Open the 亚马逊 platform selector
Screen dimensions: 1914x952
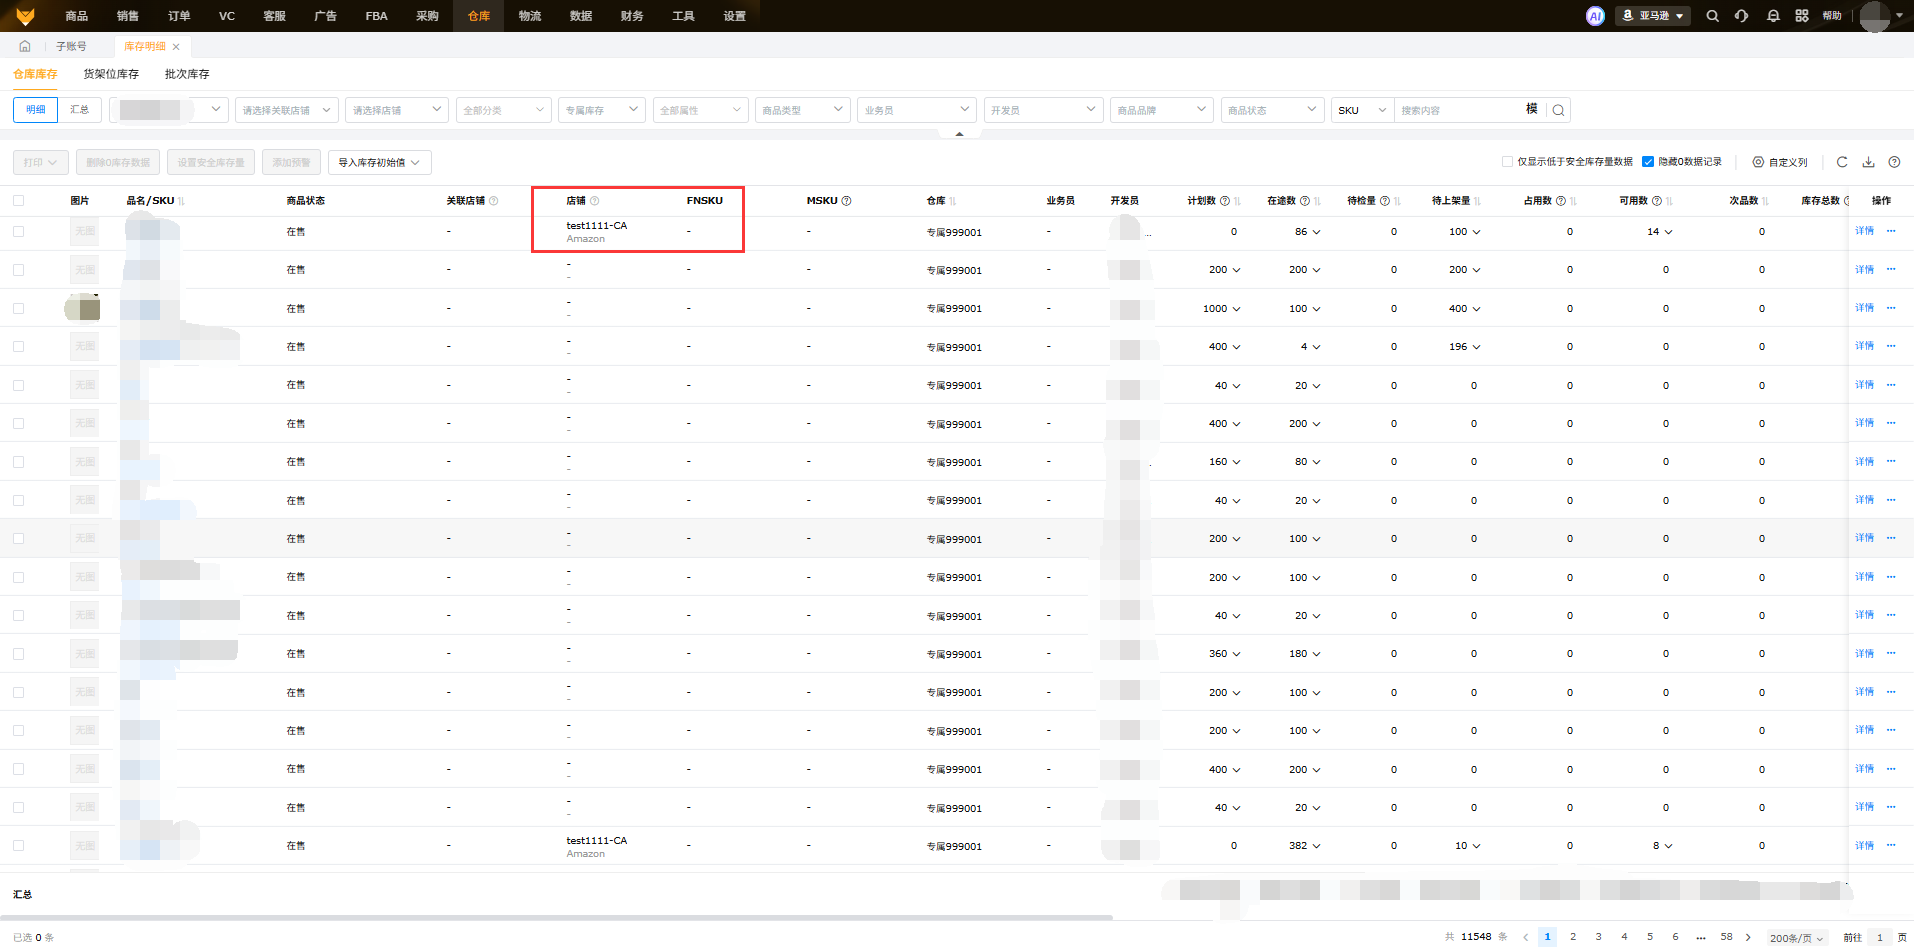[1652, 16]
